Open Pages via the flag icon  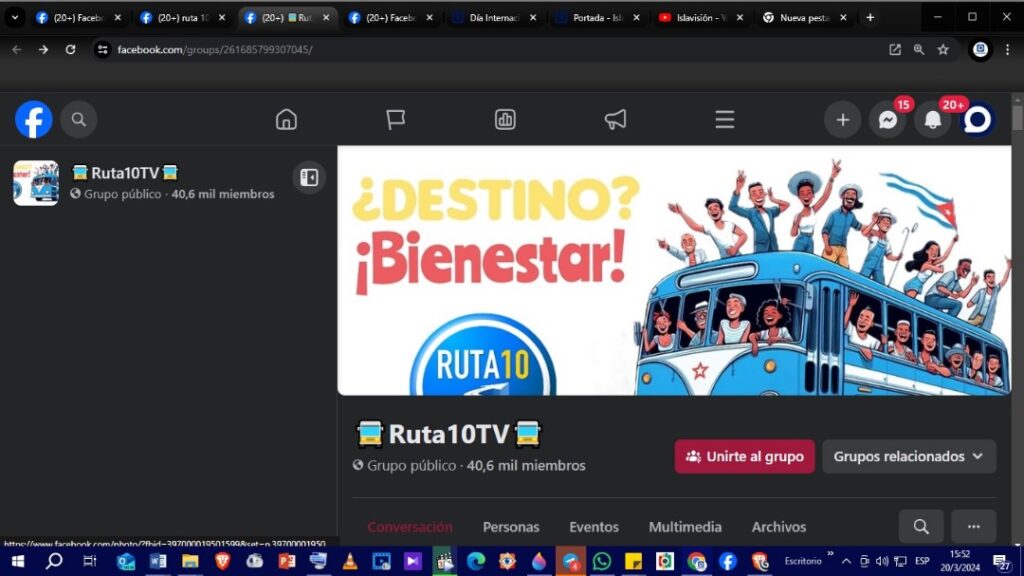tap(395, 120)
